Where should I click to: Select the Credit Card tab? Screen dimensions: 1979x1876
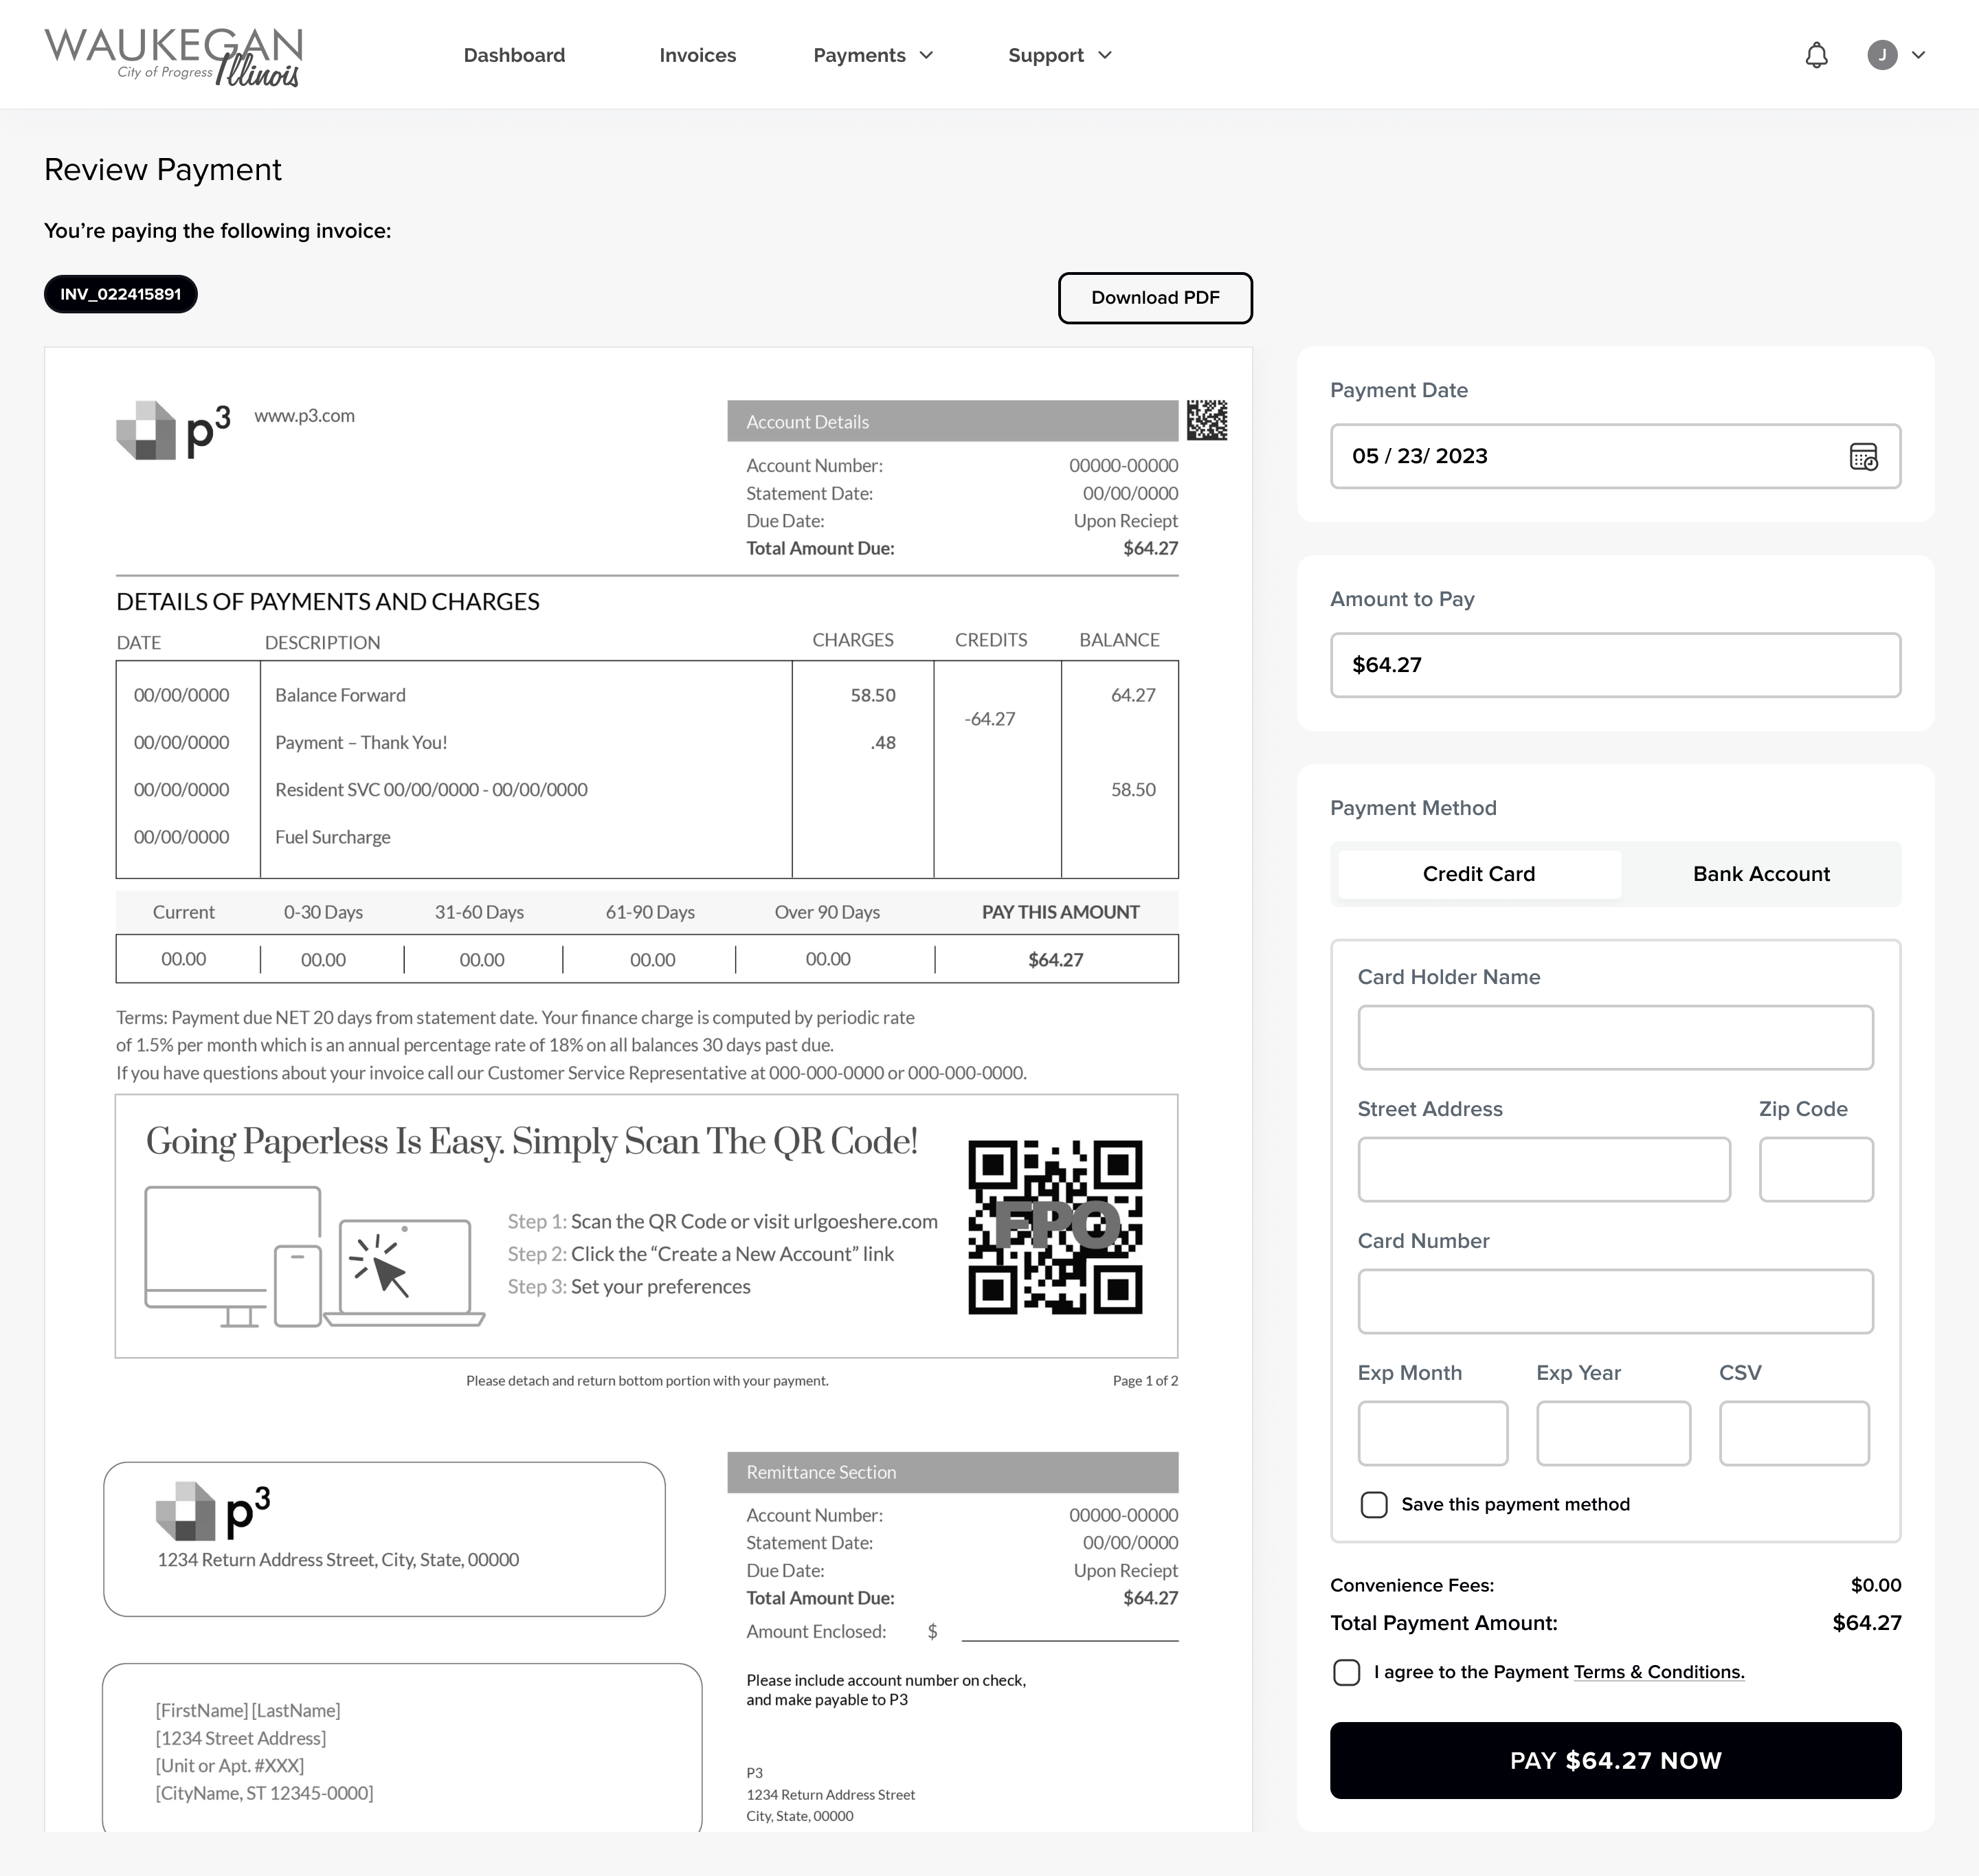click(1478, 874)
